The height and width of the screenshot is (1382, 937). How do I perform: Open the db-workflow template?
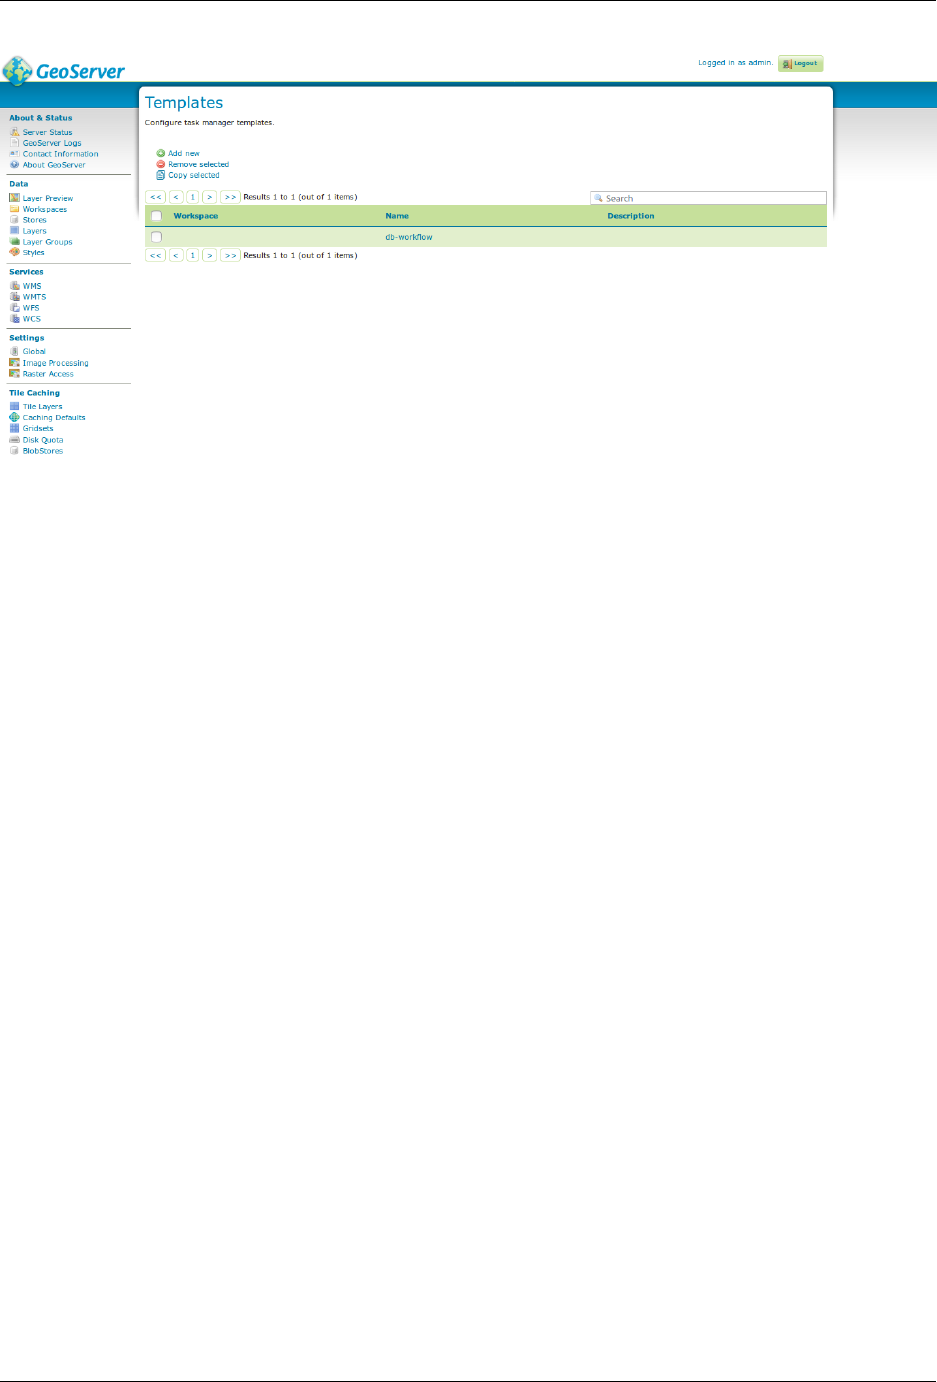(x=409, y=237)
